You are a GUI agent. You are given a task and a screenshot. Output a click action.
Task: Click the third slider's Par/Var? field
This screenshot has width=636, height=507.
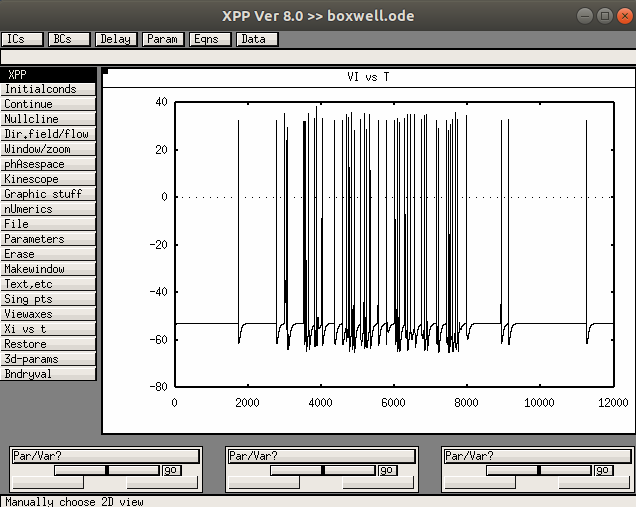coord(538,456)
